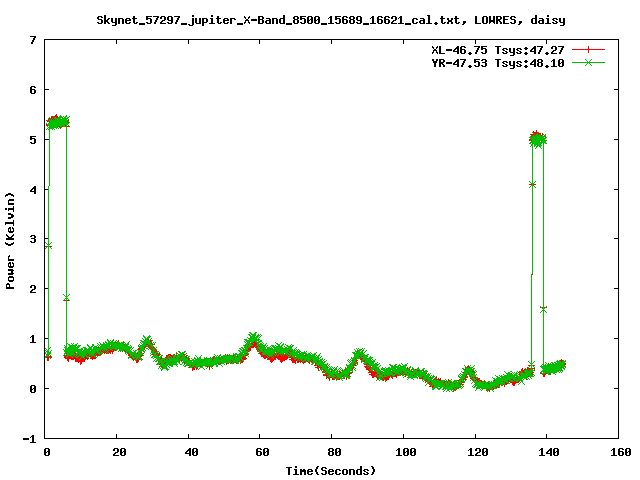Click the y-axis tick label 4

[33, 190]
